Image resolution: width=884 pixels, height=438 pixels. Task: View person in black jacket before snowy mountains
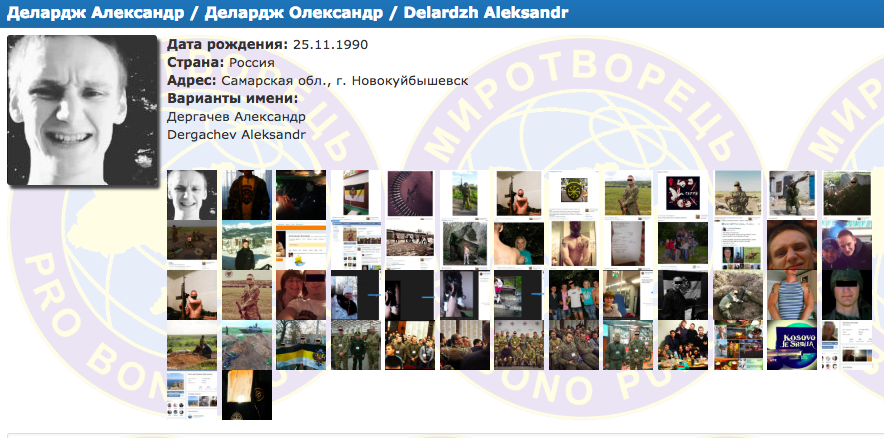(247, 245)
